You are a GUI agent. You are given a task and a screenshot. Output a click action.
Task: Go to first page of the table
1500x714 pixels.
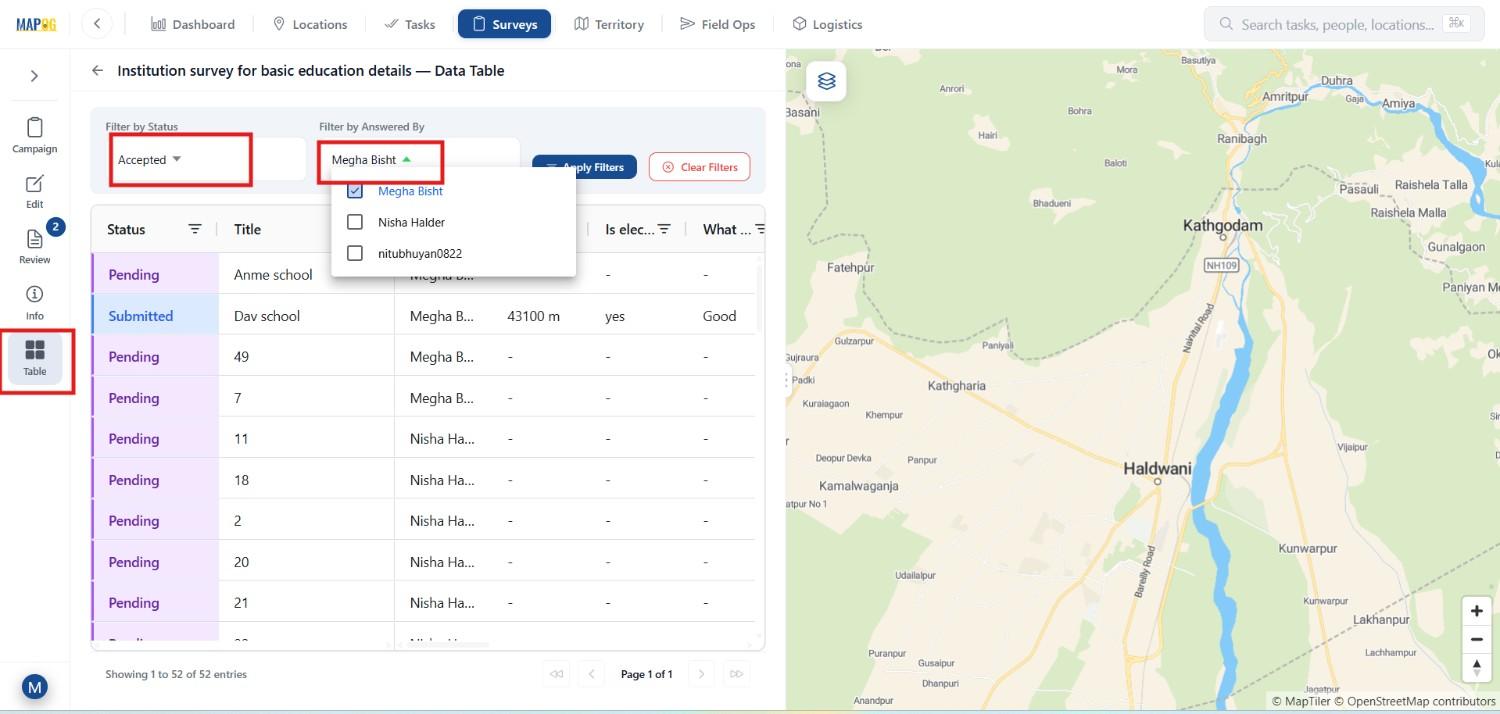pyautogui.click(x=556, y=674)
